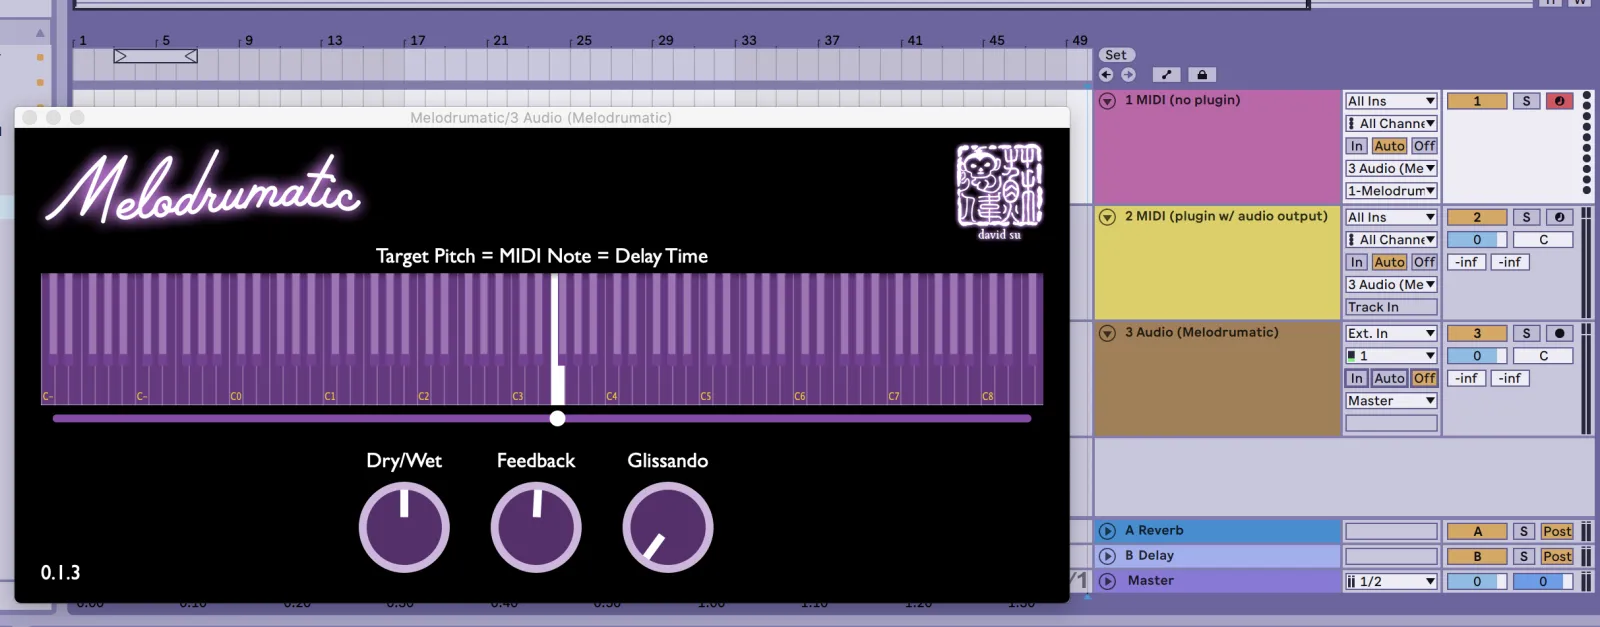Click track 3 pan field C

tap(1543, 356)
